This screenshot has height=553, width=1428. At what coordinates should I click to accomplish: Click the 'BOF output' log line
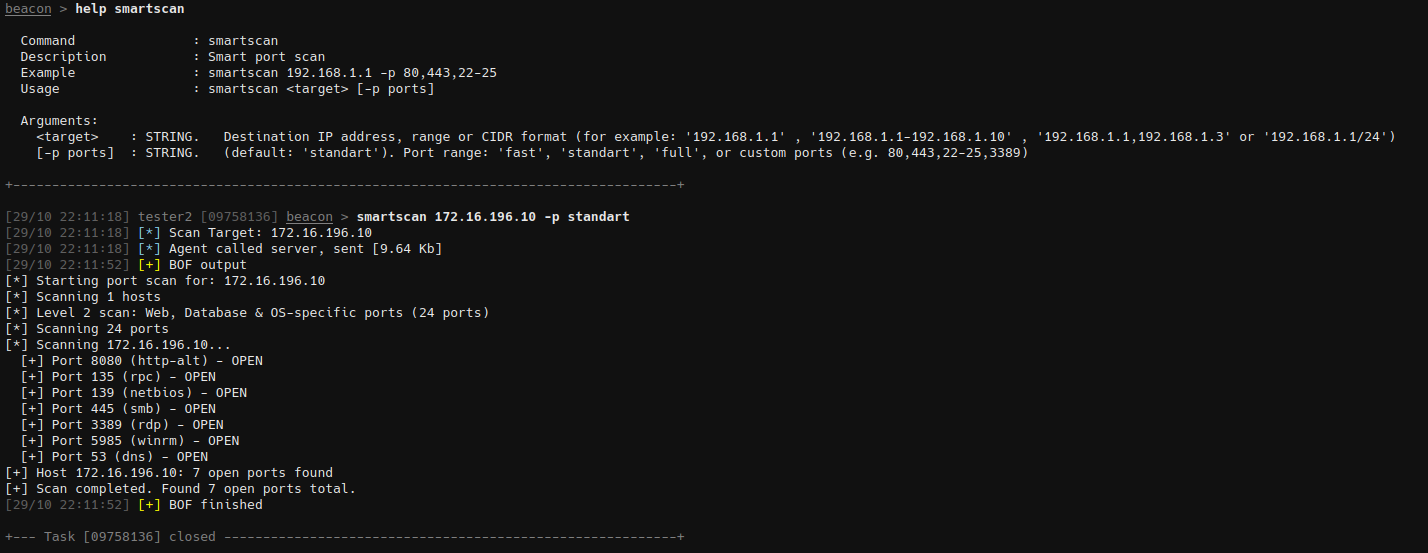pos(207,265)
